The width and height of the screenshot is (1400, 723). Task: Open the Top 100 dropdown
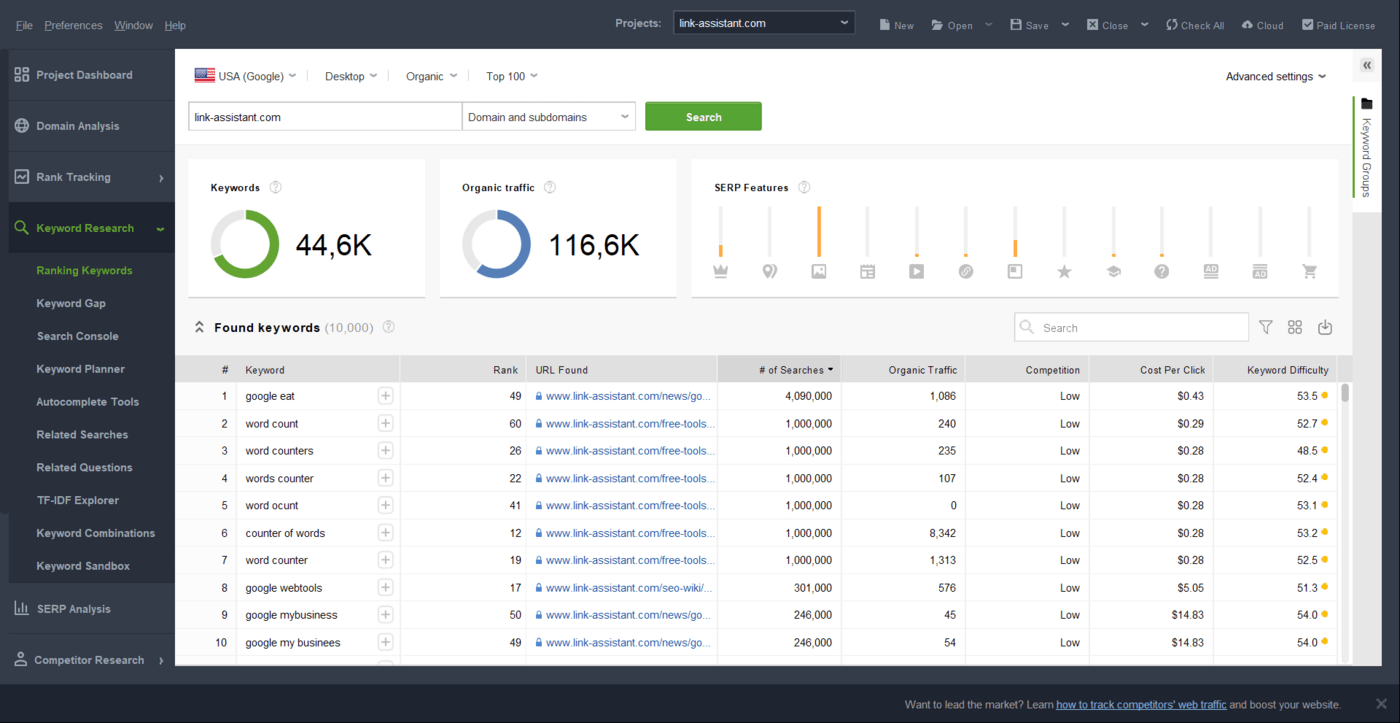tap(511, 76)
